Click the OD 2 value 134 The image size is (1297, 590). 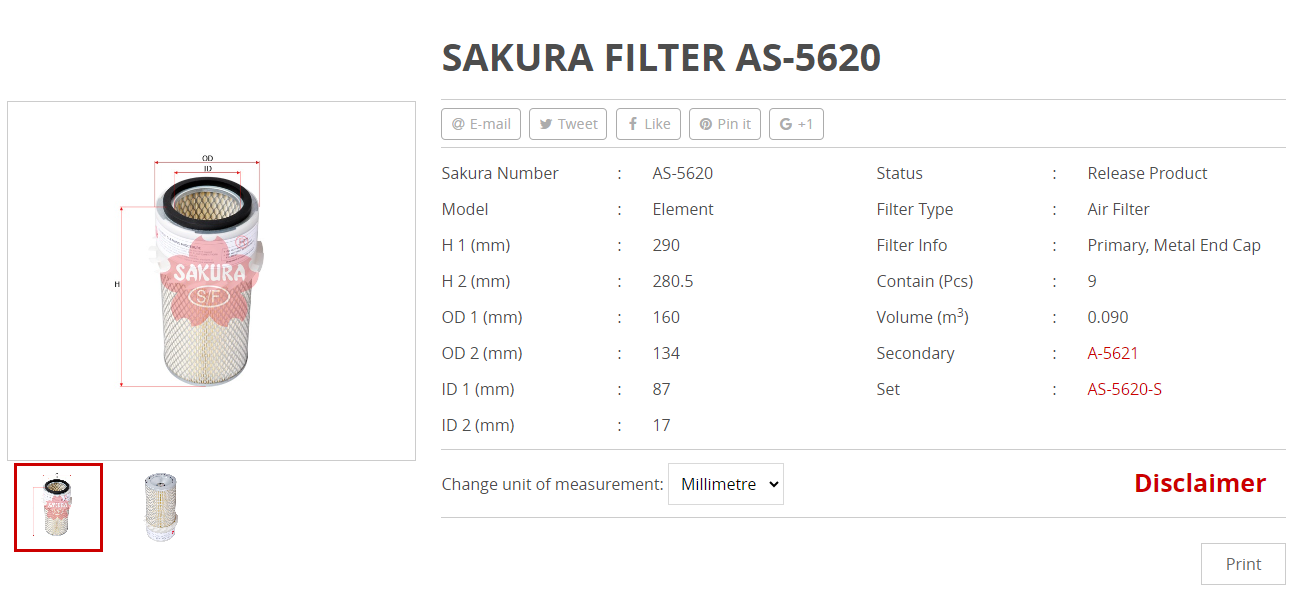[x=666, y=353]
